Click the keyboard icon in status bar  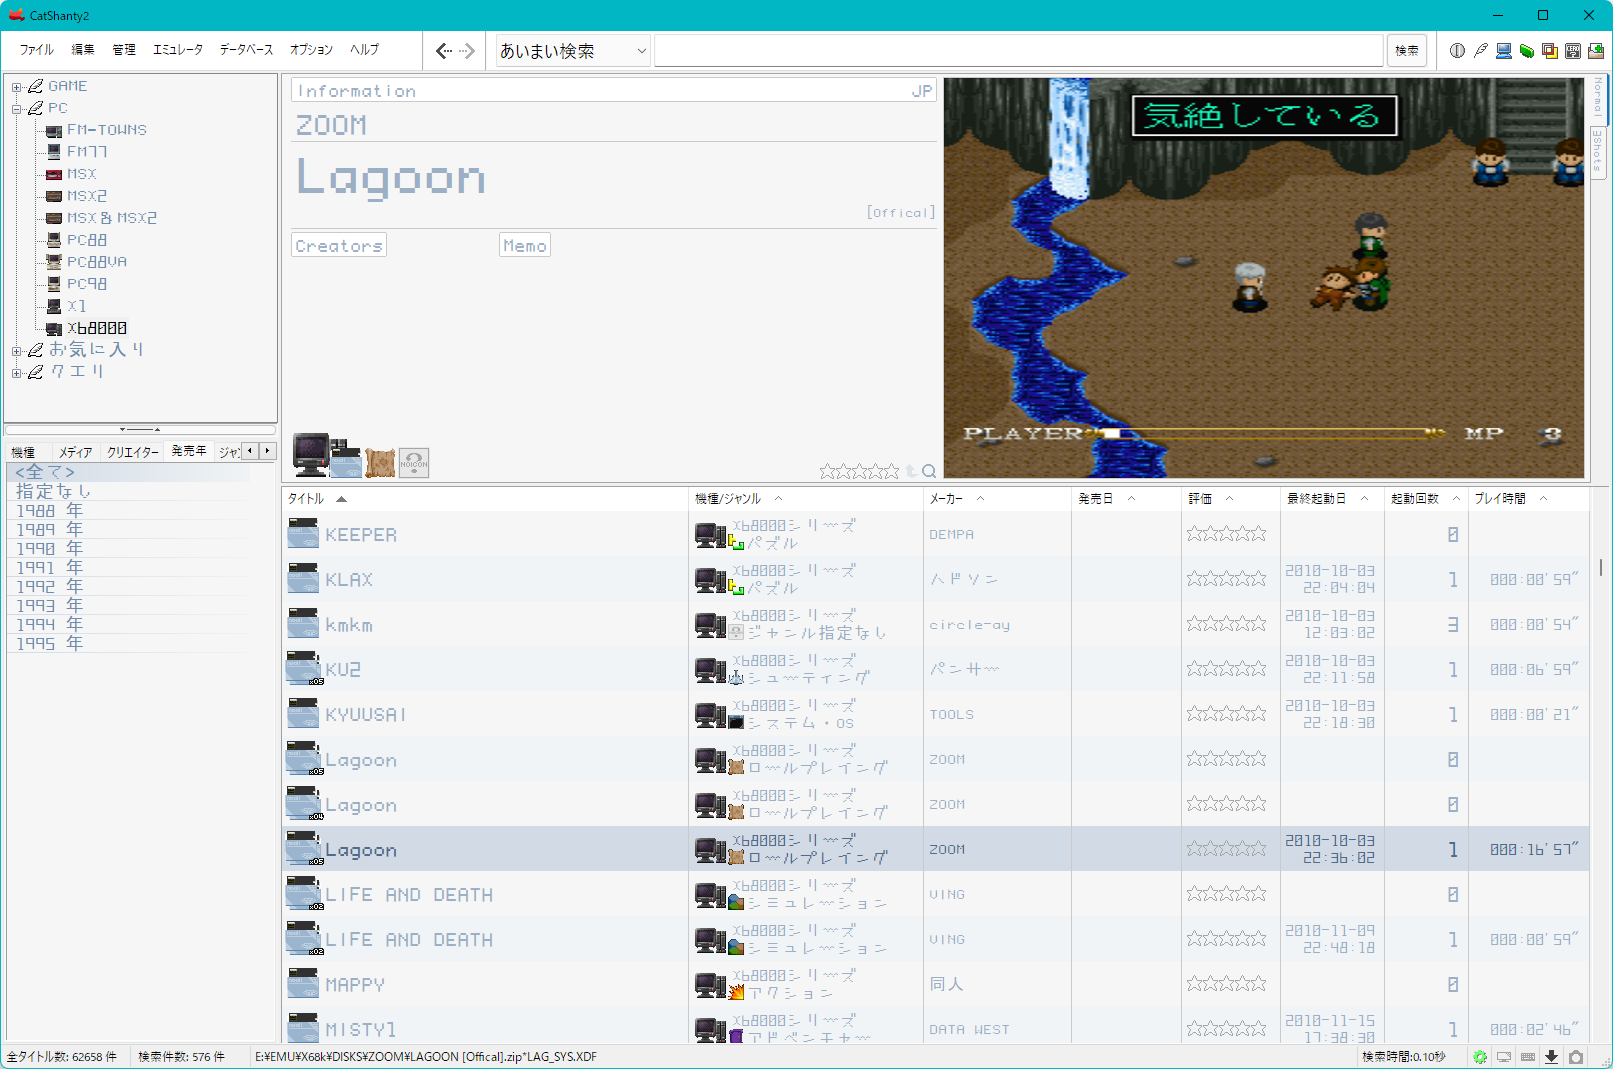(x=1528, y=1057)
